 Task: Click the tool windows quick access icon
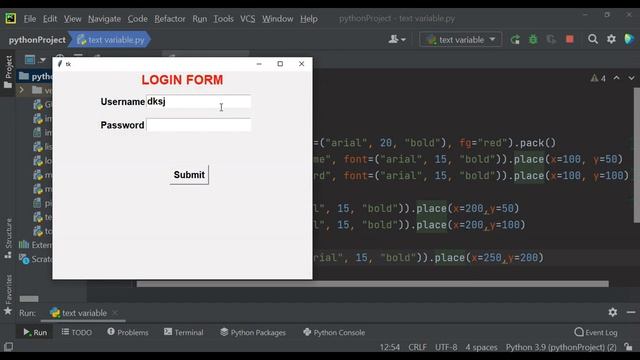coord(8,347)
